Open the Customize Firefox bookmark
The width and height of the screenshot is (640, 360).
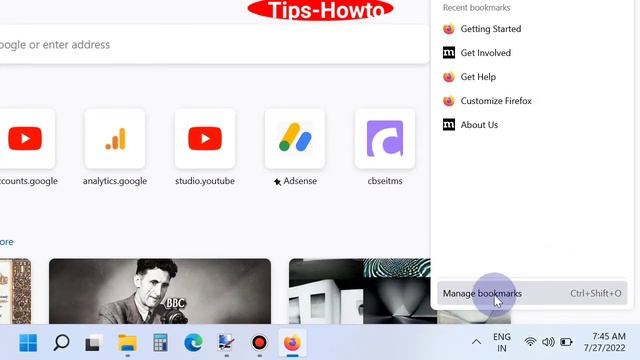pos(532,101)
